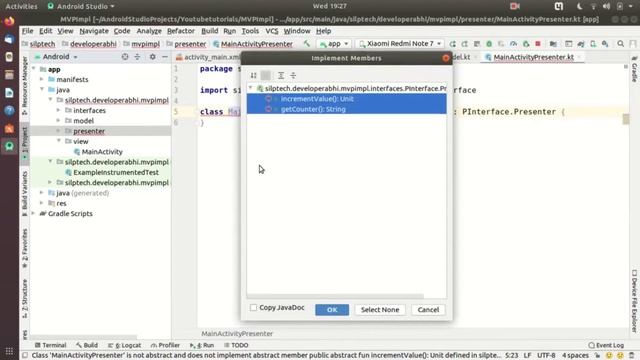Click Cancel in Implement Members dialog
The width and height of the screenshot is (640, 360).
coord(428,310)
